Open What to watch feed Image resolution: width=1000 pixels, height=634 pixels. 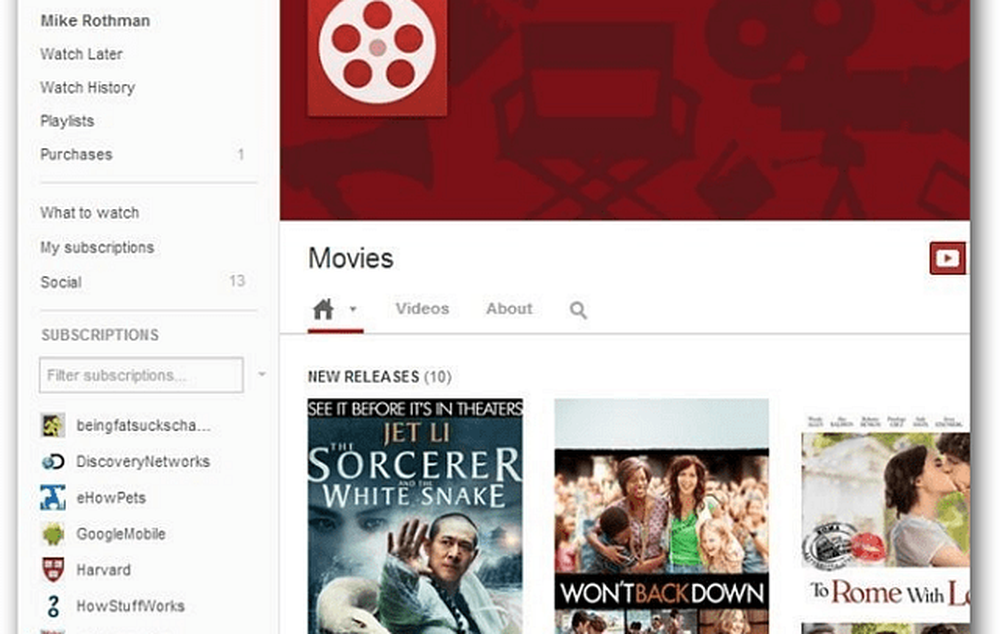89,213
